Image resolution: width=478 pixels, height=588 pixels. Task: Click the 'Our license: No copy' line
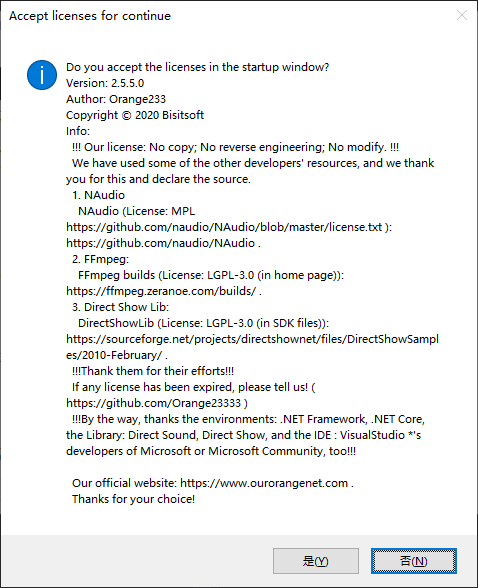click(x=235, y=147)
